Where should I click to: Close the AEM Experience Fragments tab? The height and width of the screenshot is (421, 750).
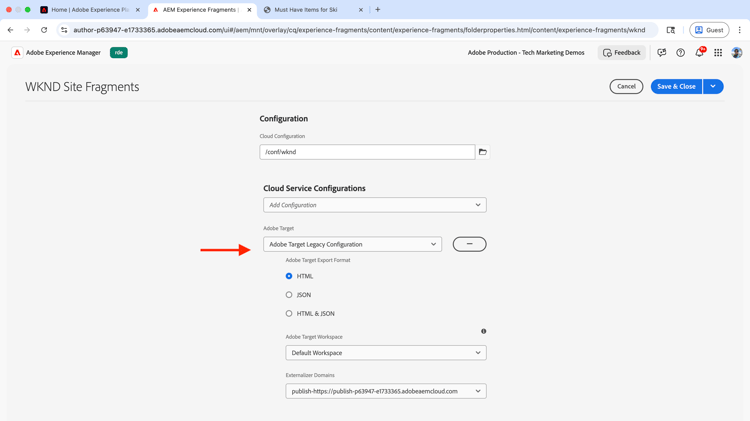249,10
